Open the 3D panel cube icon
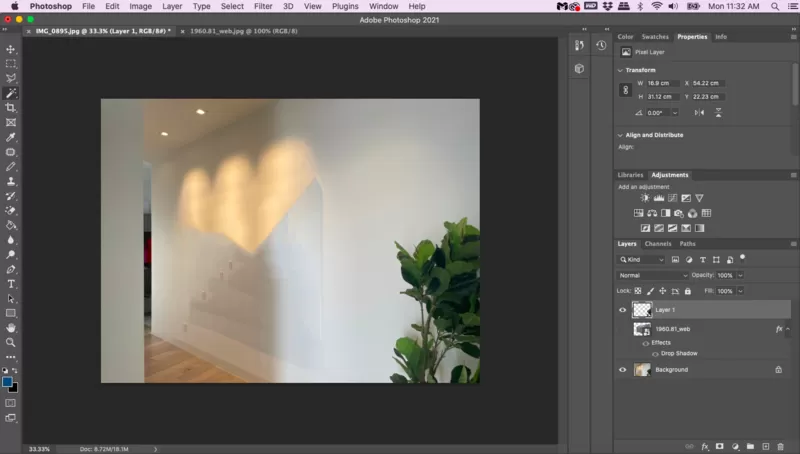800x454 pixels. [x=579, y=68]
